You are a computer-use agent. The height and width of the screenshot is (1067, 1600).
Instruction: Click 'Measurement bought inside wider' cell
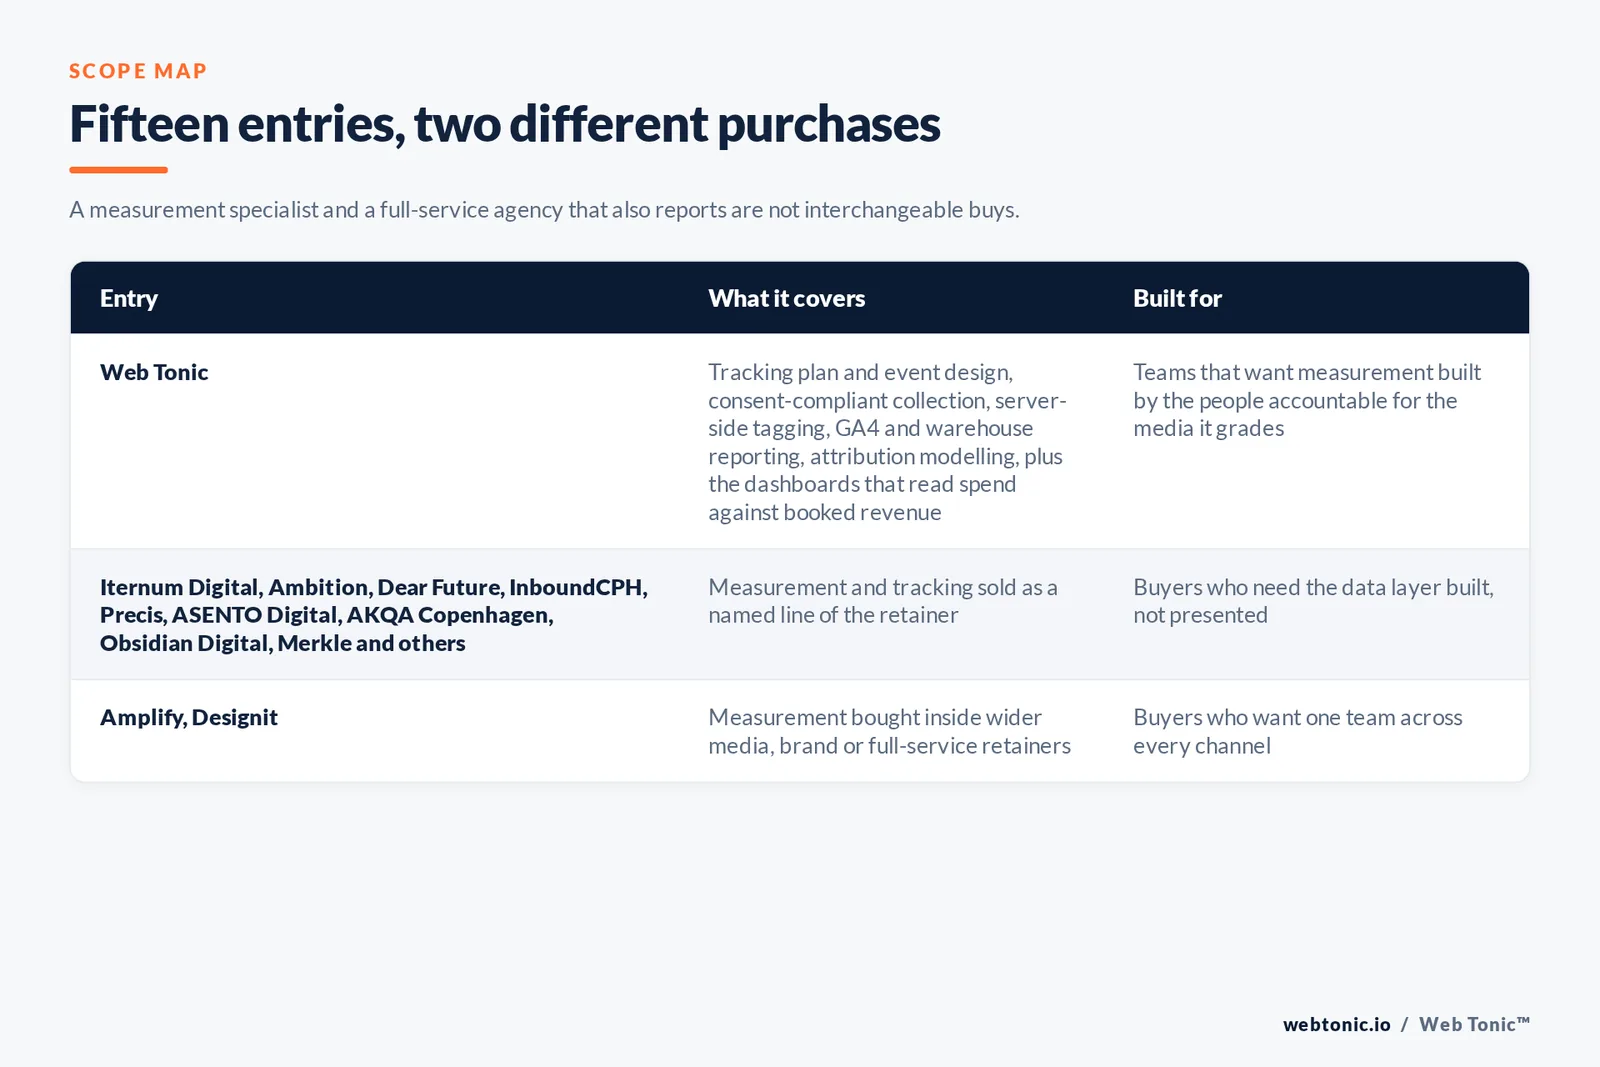pos(889,731)
